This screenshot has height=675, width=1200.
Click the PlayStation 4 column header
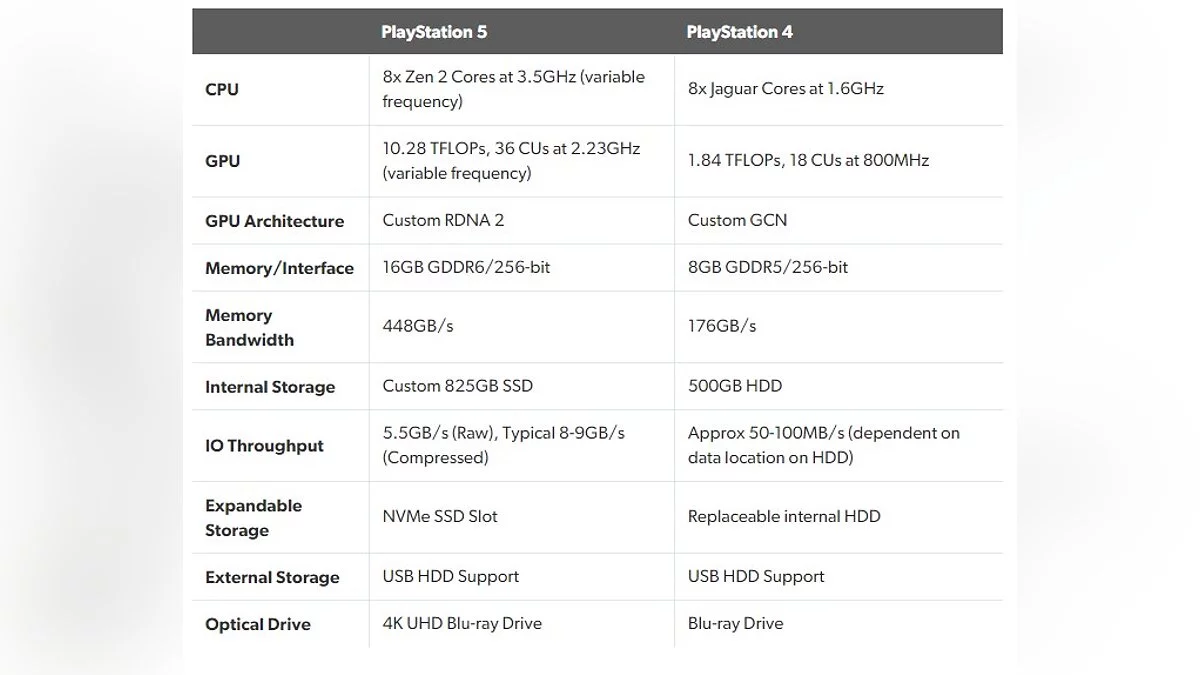[739, 32]
